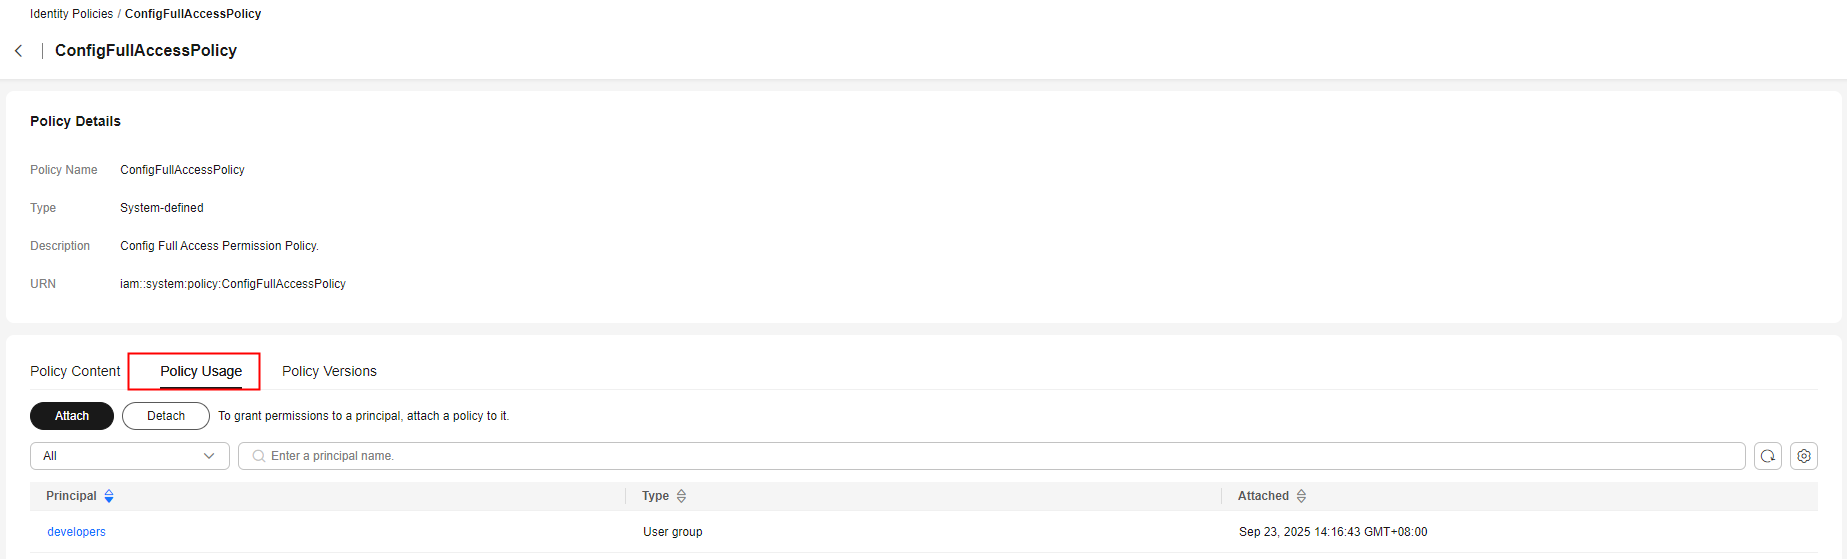The height and width of the screenshot is (559, 1847).
Task: Click the policy URN value text
Action: click(233, 284)
